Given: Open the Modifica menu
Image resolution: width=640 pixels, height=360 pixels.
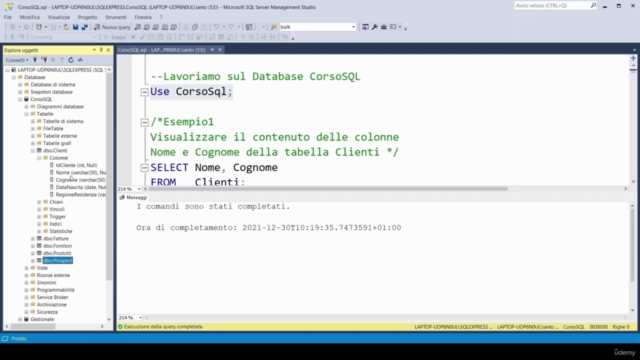Looking at the screenshot, I should pyautogui.click(x=30, y=17).
